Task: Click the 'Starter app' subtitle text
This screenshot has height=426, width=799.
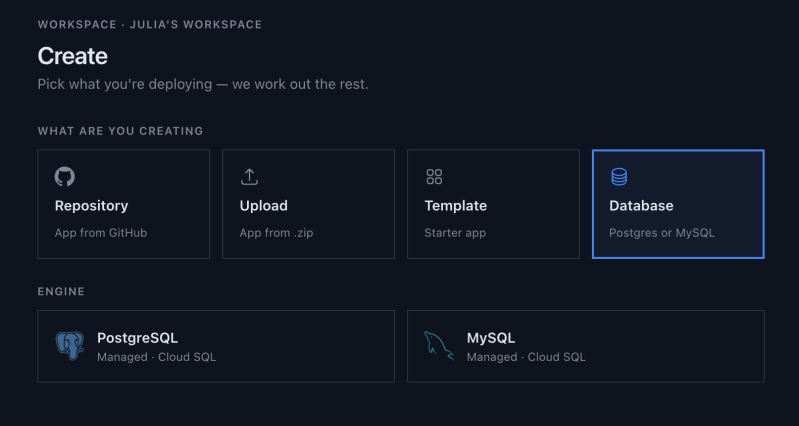Action: pos(455,233)
